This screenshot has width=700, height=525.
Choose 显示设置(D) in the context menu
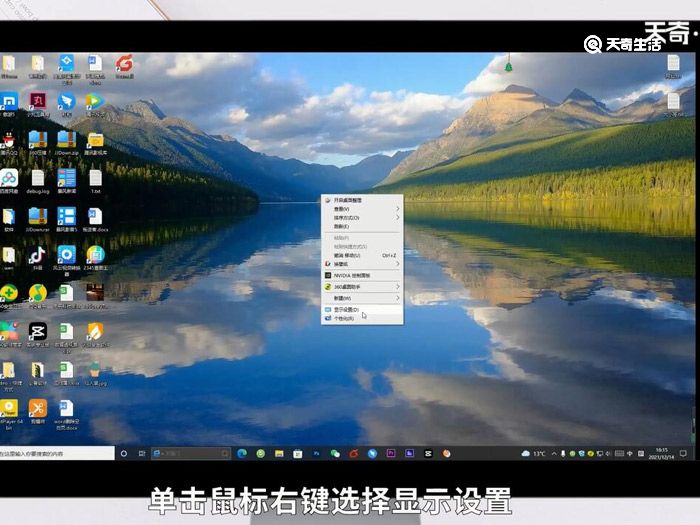[x=362, y=309]
